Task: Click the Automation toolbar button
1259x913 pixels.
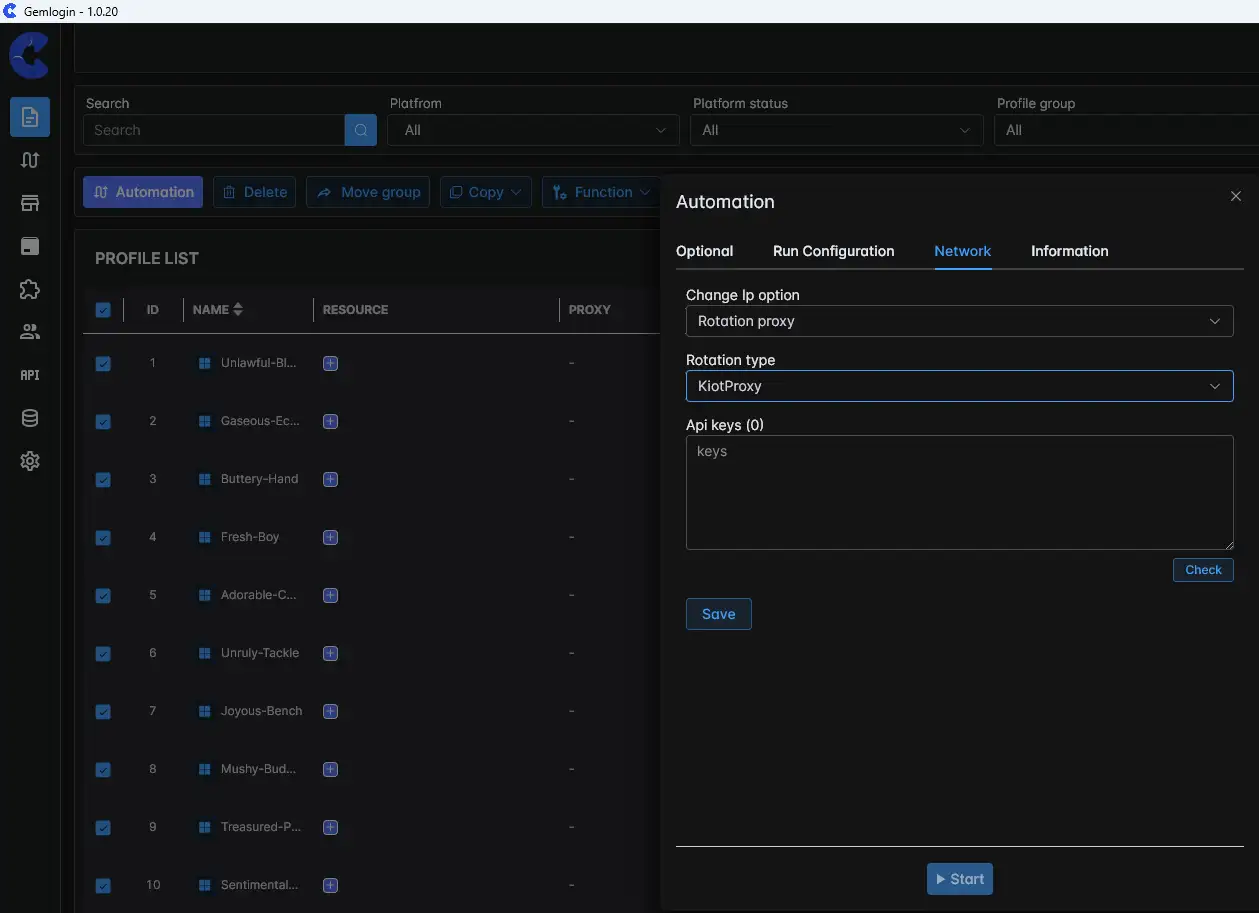Action: [143, 192]
